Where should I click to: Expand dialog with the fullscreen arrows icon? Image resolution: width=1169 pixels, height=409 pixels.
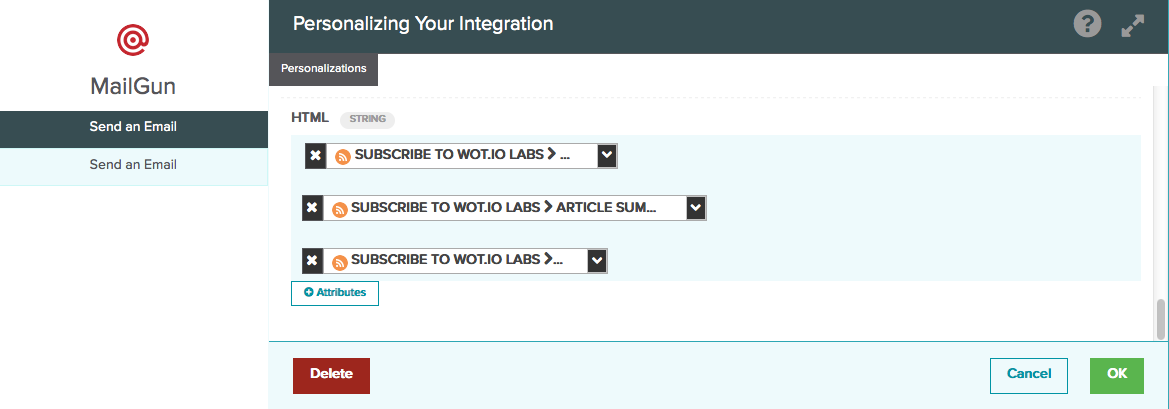[x=1132, y=25]
